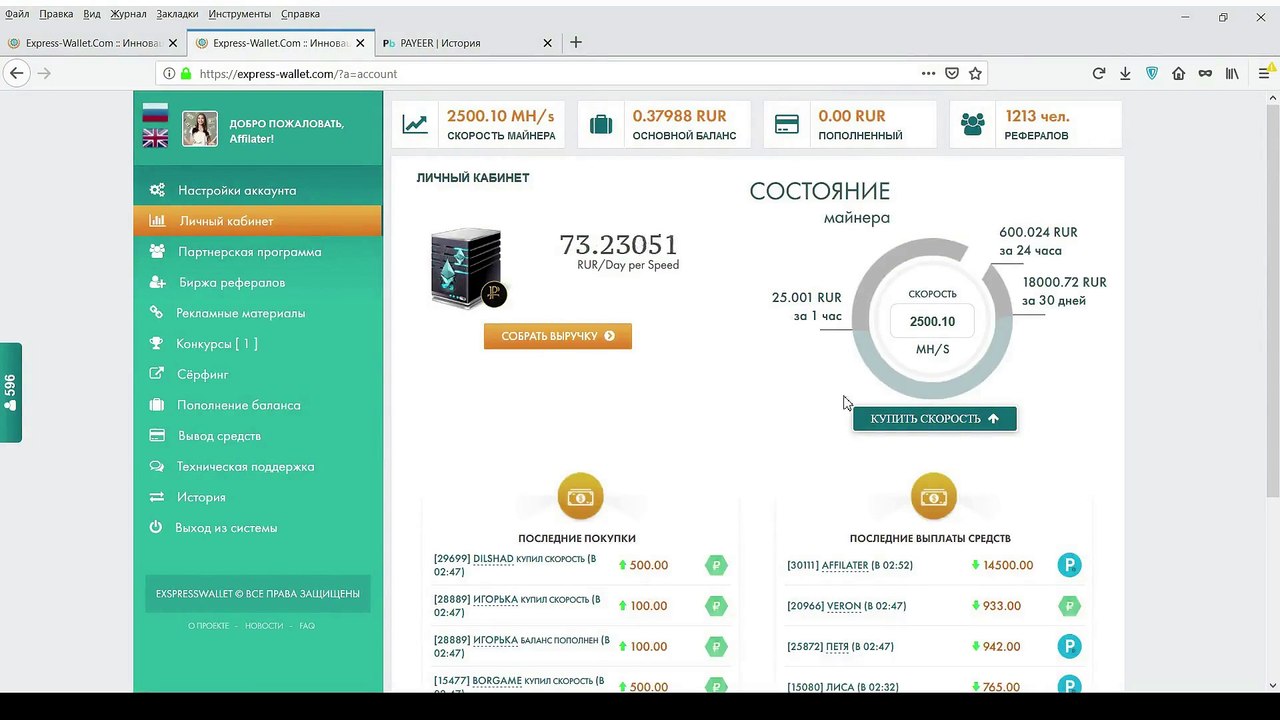Click user AFFILATER in recent payouts
Screen dimensions: 1280x720
click(845, 565)
